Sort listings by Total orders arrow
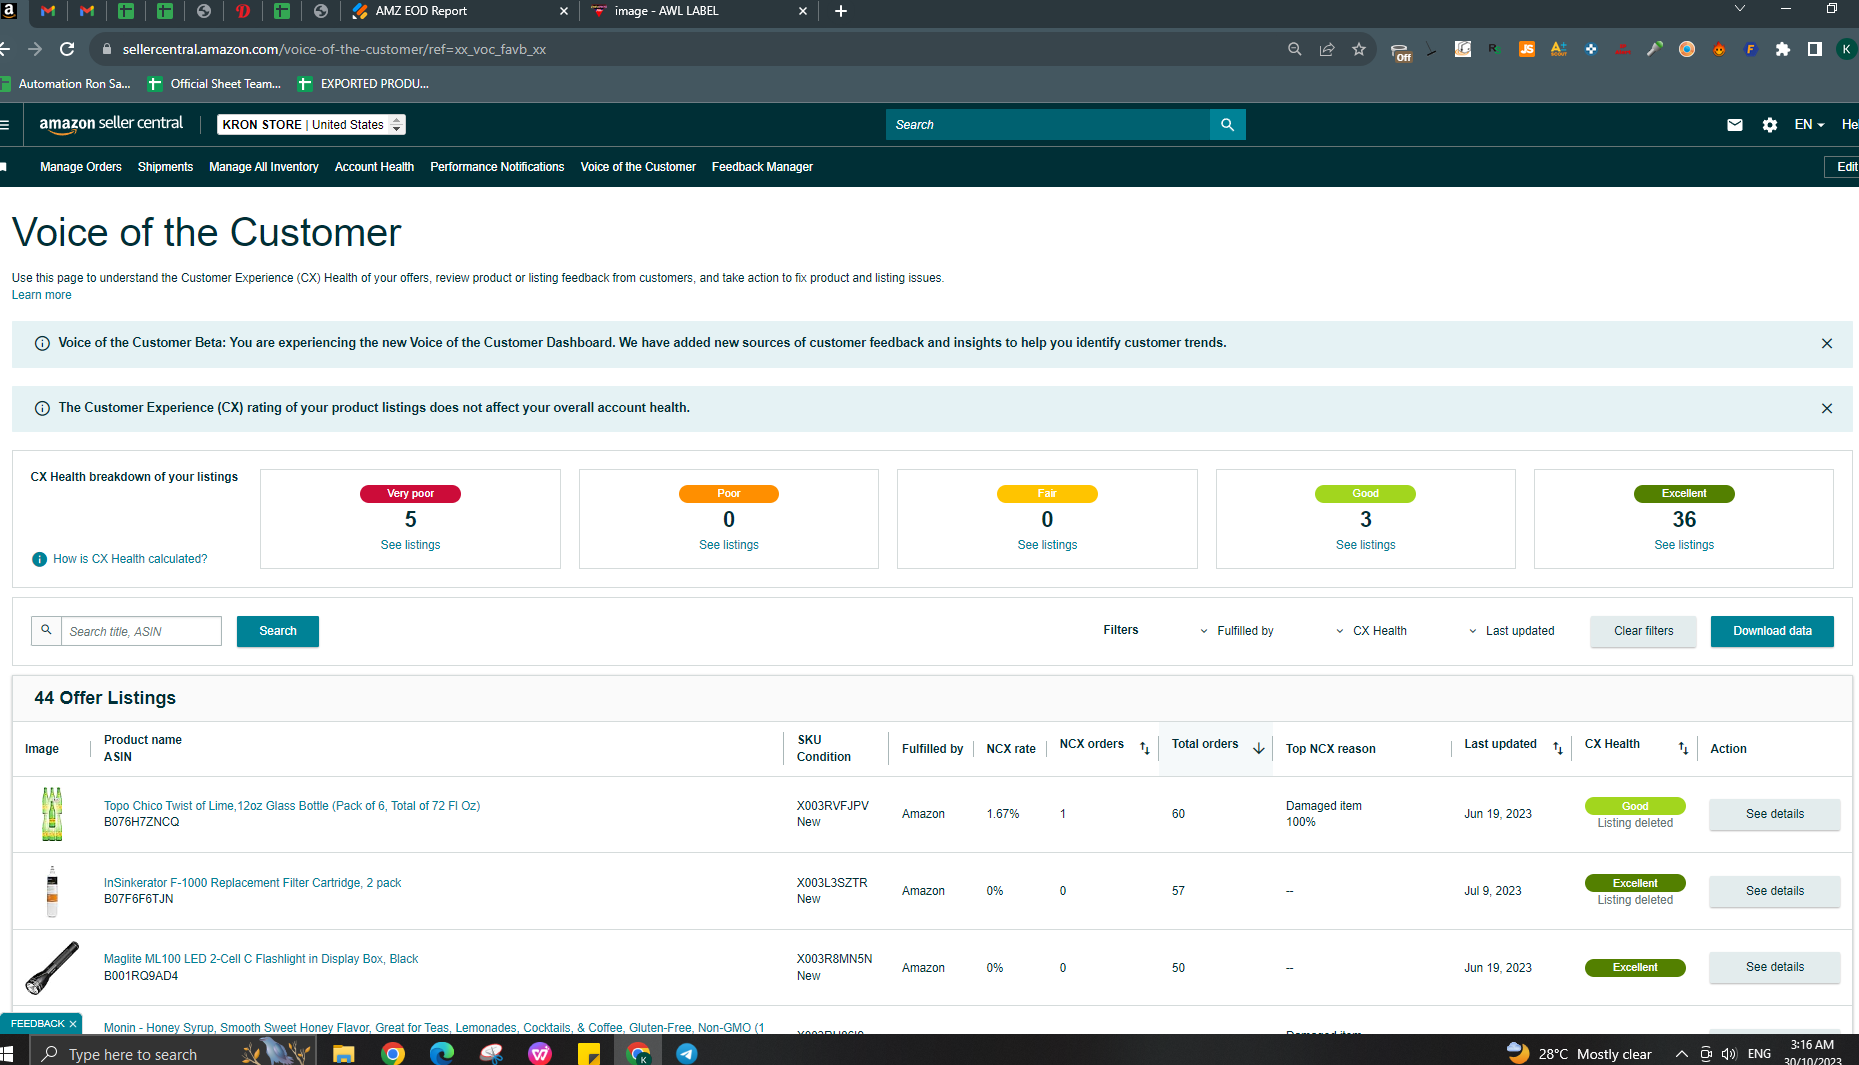1859x1065 pixels. click(1259, 749)
